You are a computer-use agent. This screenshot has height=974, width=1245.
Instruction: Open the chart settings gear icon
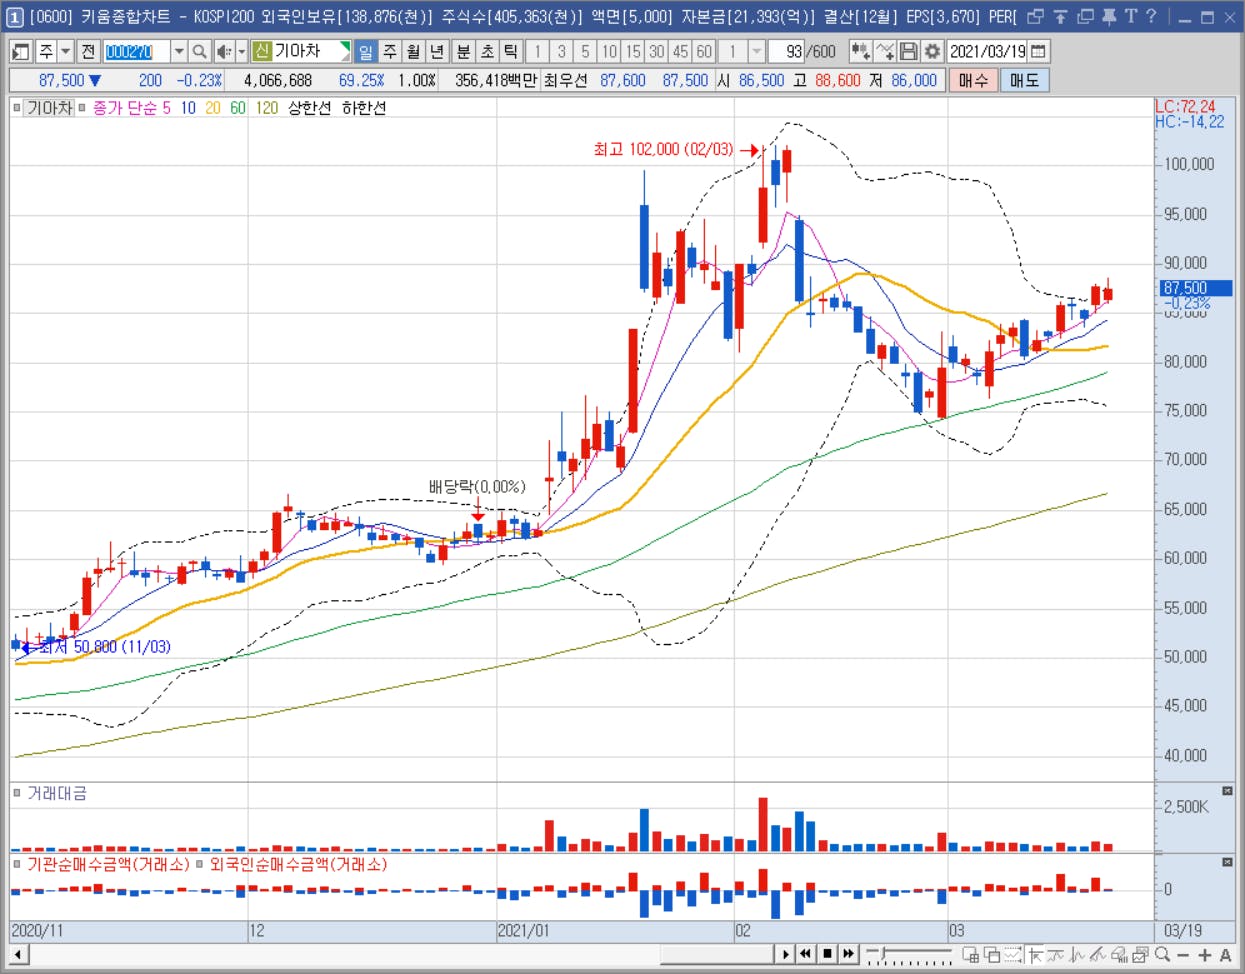click(x=932, y=51)
